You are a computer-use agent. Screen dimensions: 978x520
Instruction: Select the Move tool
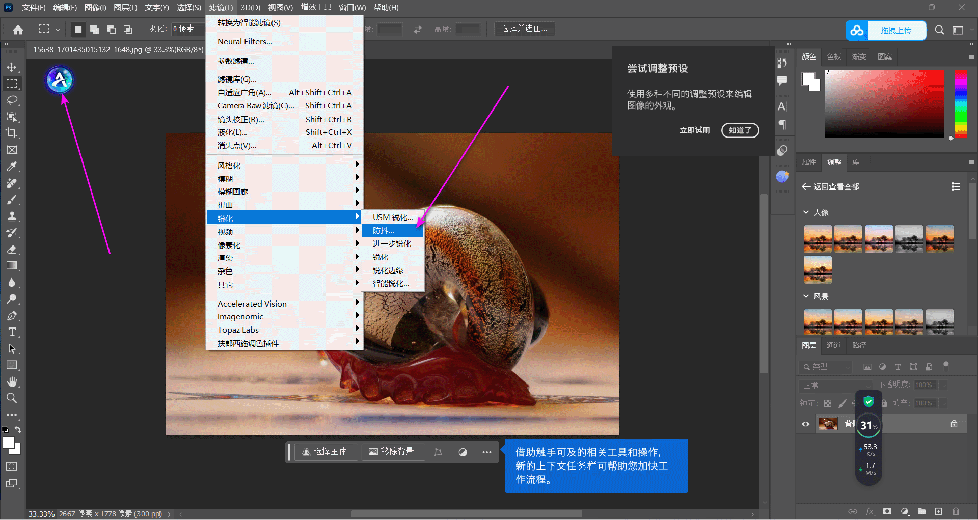pyautogui.click(x=12, y=67)
